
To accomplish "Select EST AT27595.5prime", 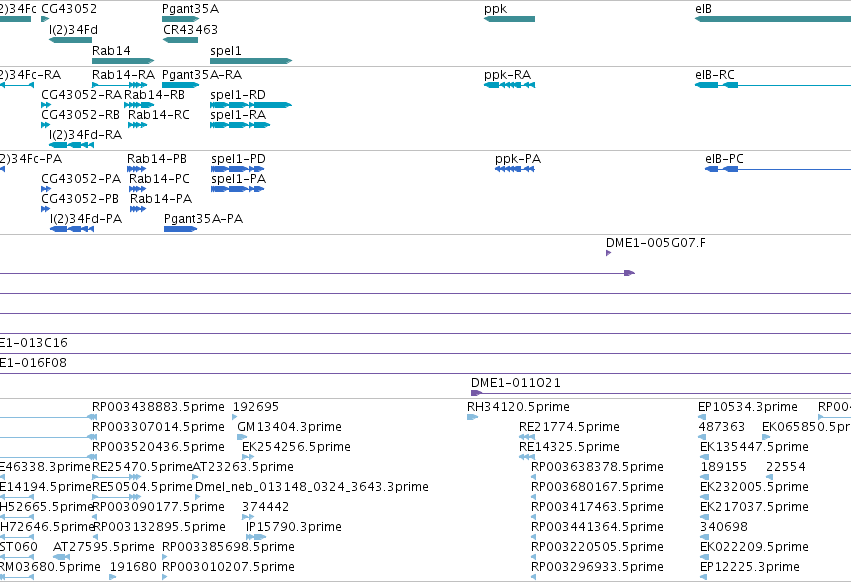I will coord(61,558).
